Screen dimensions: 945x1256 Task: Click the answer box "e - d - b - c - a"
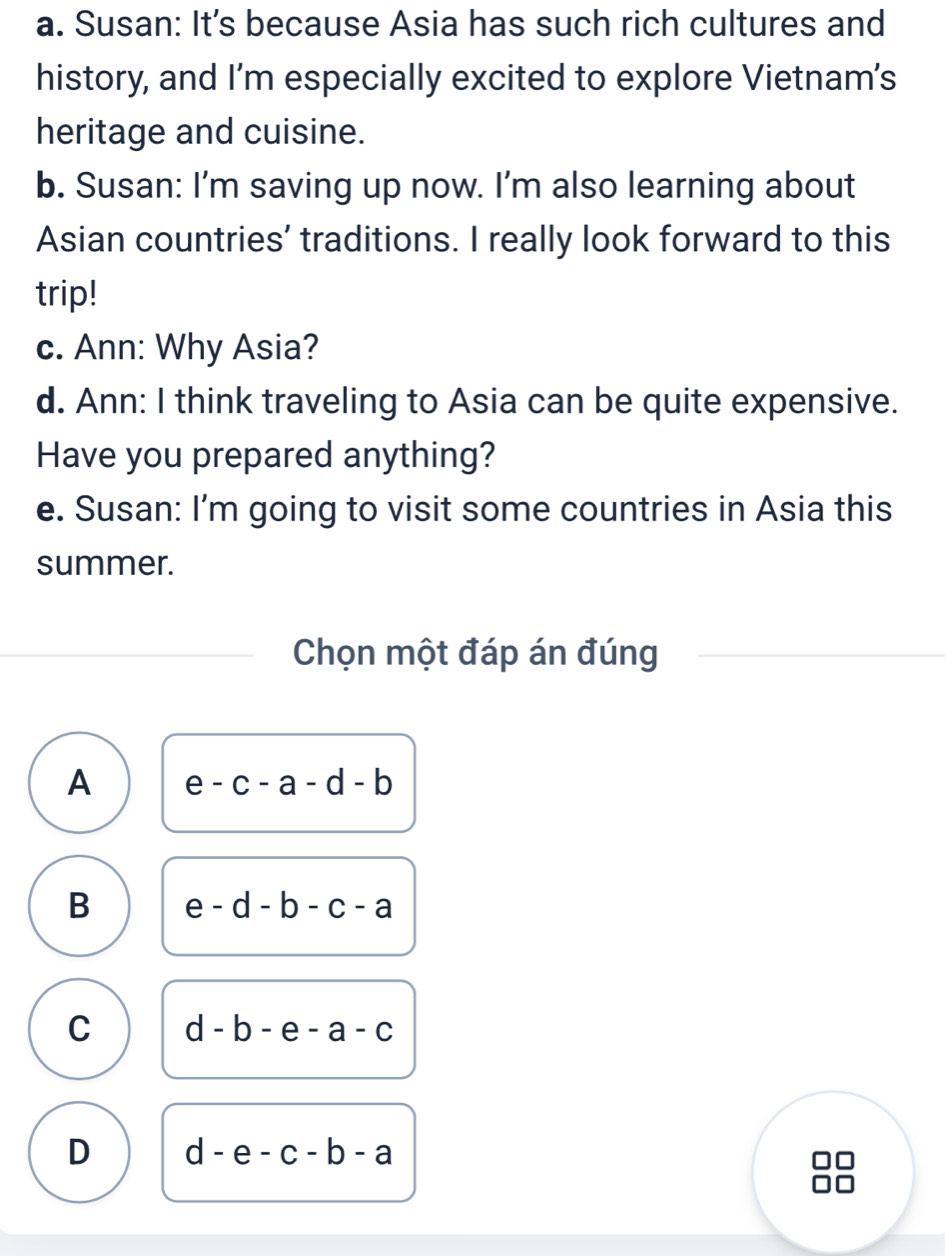coord(289,906)
